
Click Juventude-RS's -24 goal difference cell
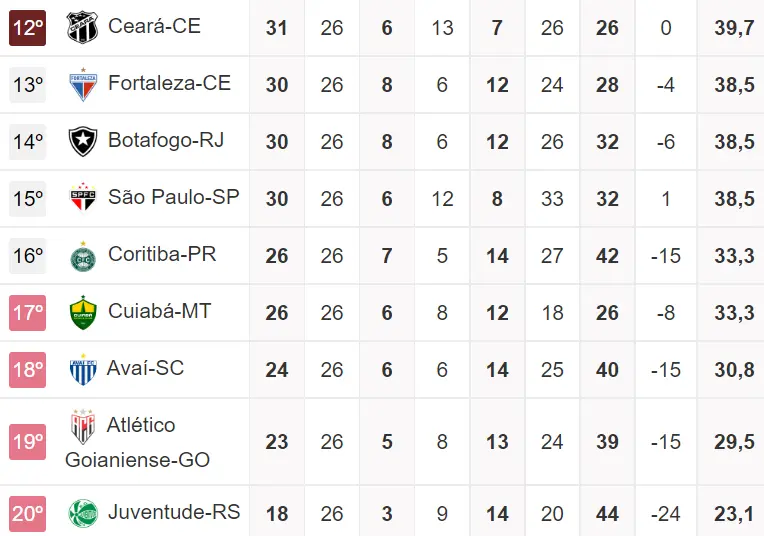[665, 514]
